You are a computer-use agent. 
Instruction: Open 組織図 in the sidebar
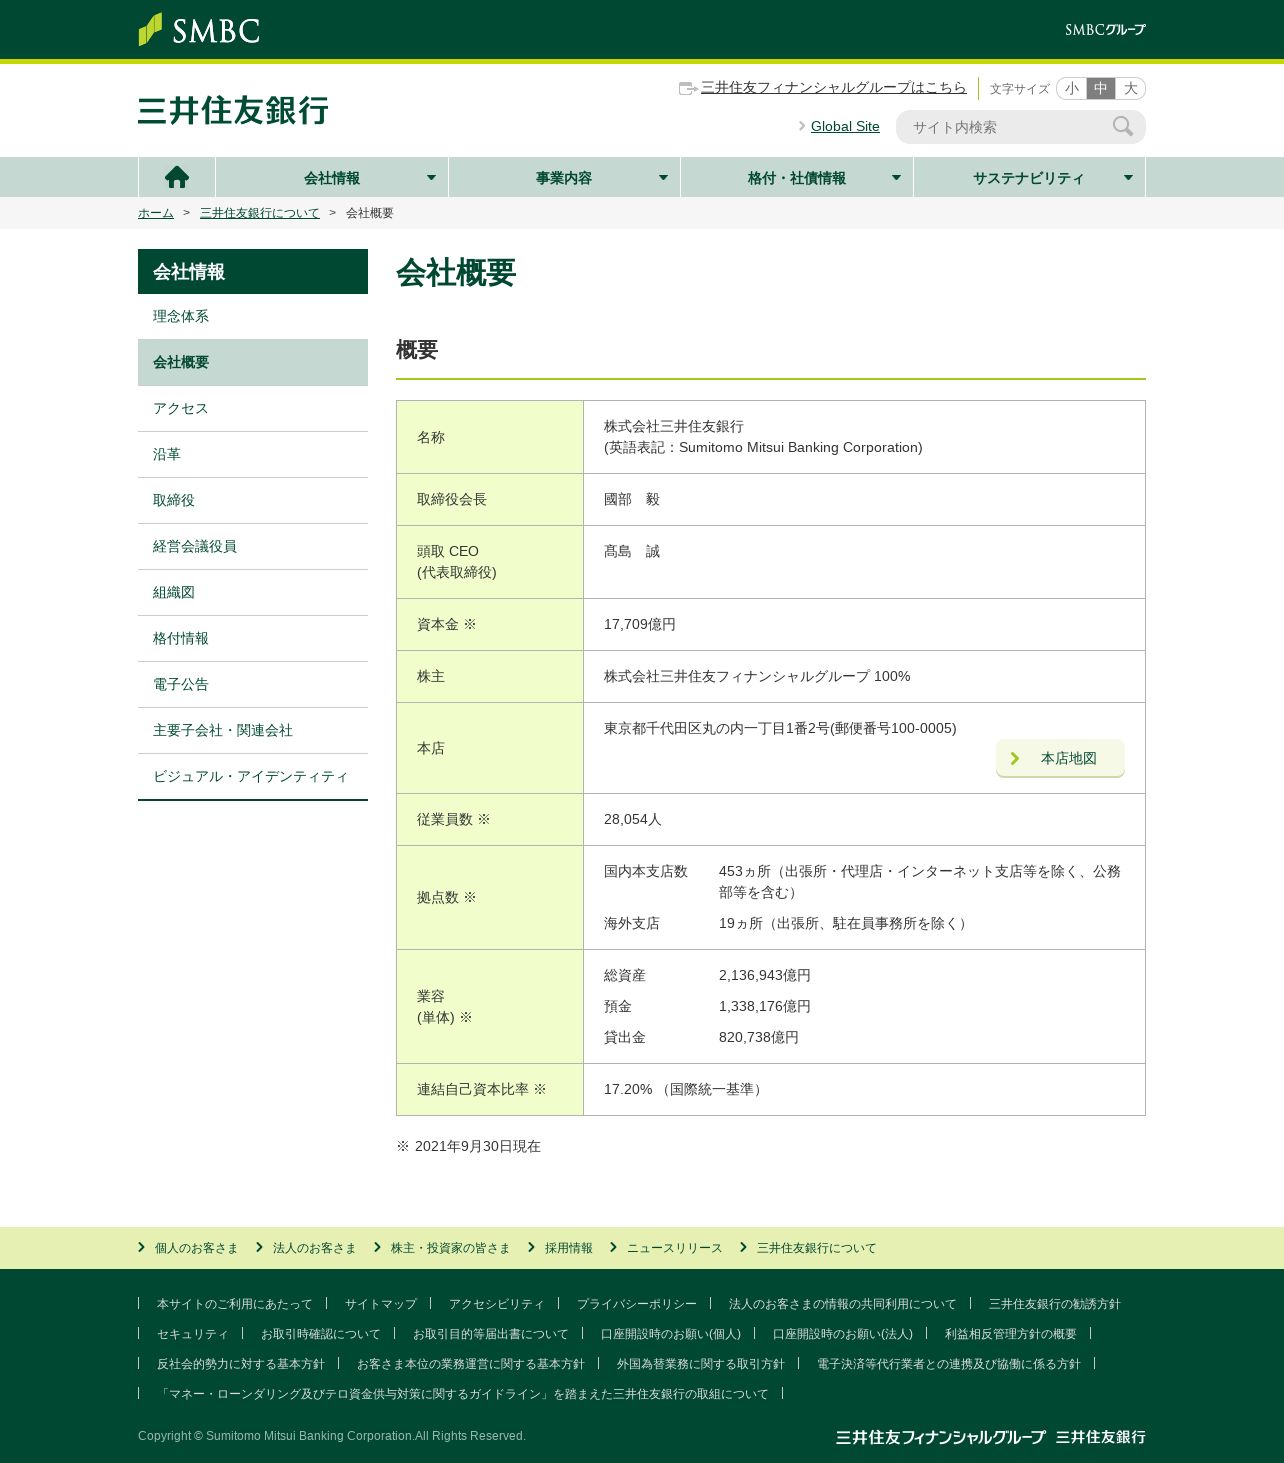tap(253, 592)
